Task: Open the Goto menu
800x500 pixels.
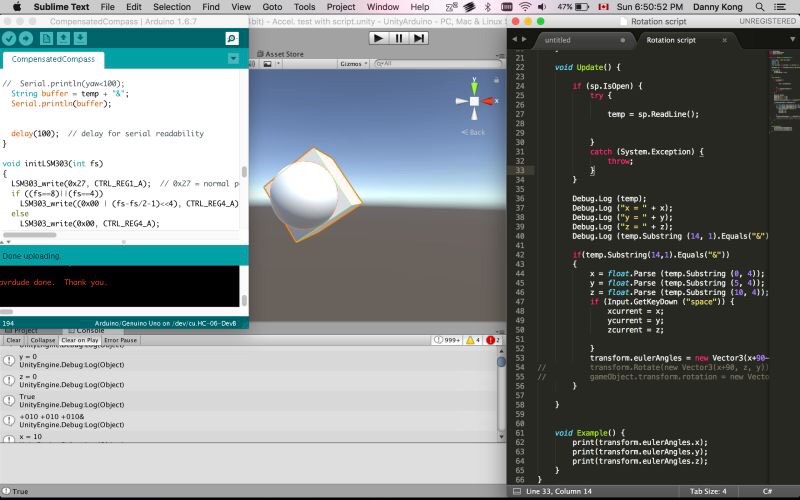Action: [x=272, y=7]
